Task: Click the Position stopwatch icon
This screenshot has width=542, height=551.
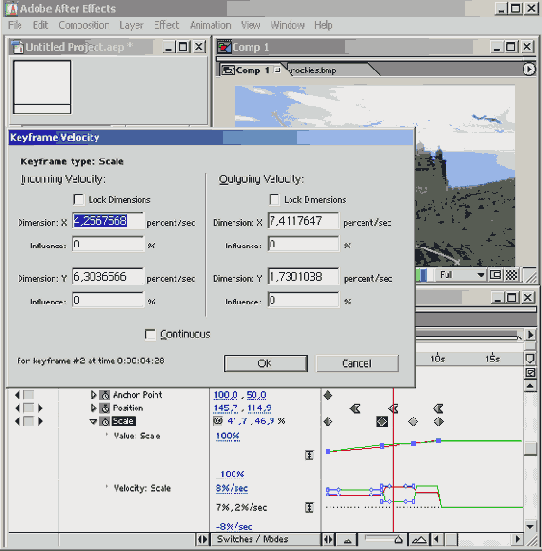Action: 105,408
